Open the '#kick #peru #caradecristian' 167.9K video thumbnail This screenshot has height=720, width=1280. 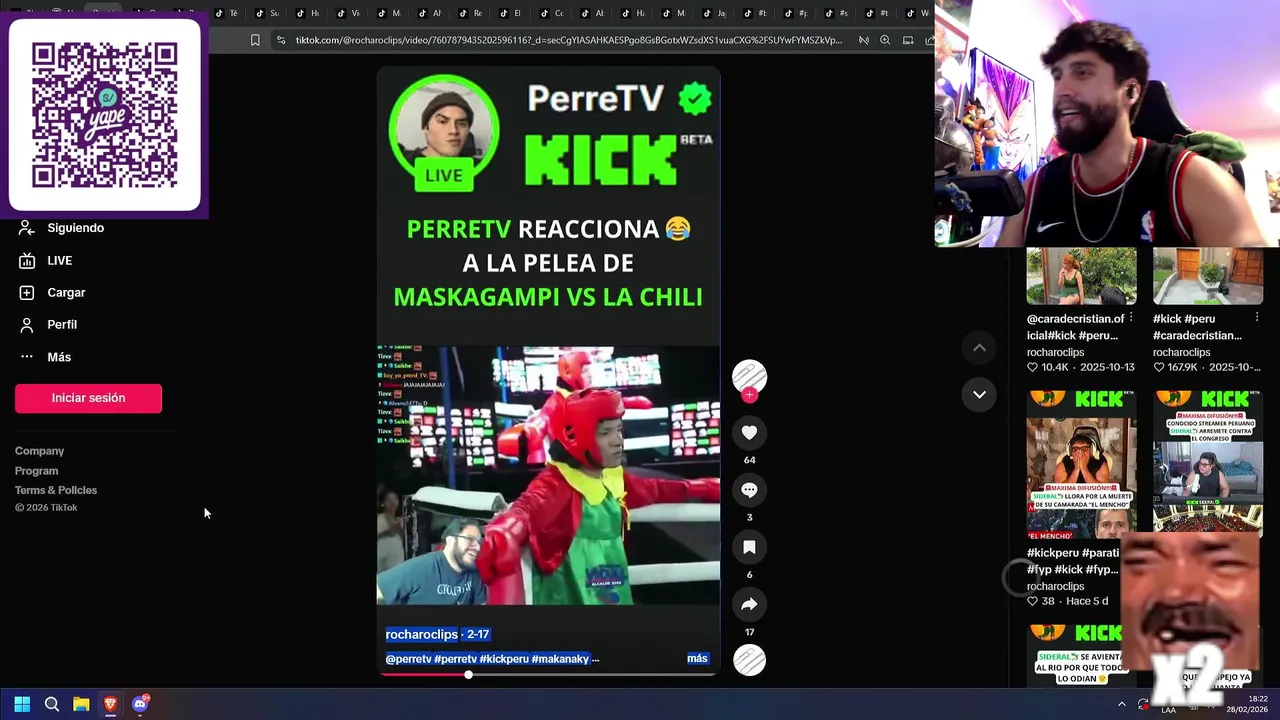[x=1207, y=276]
